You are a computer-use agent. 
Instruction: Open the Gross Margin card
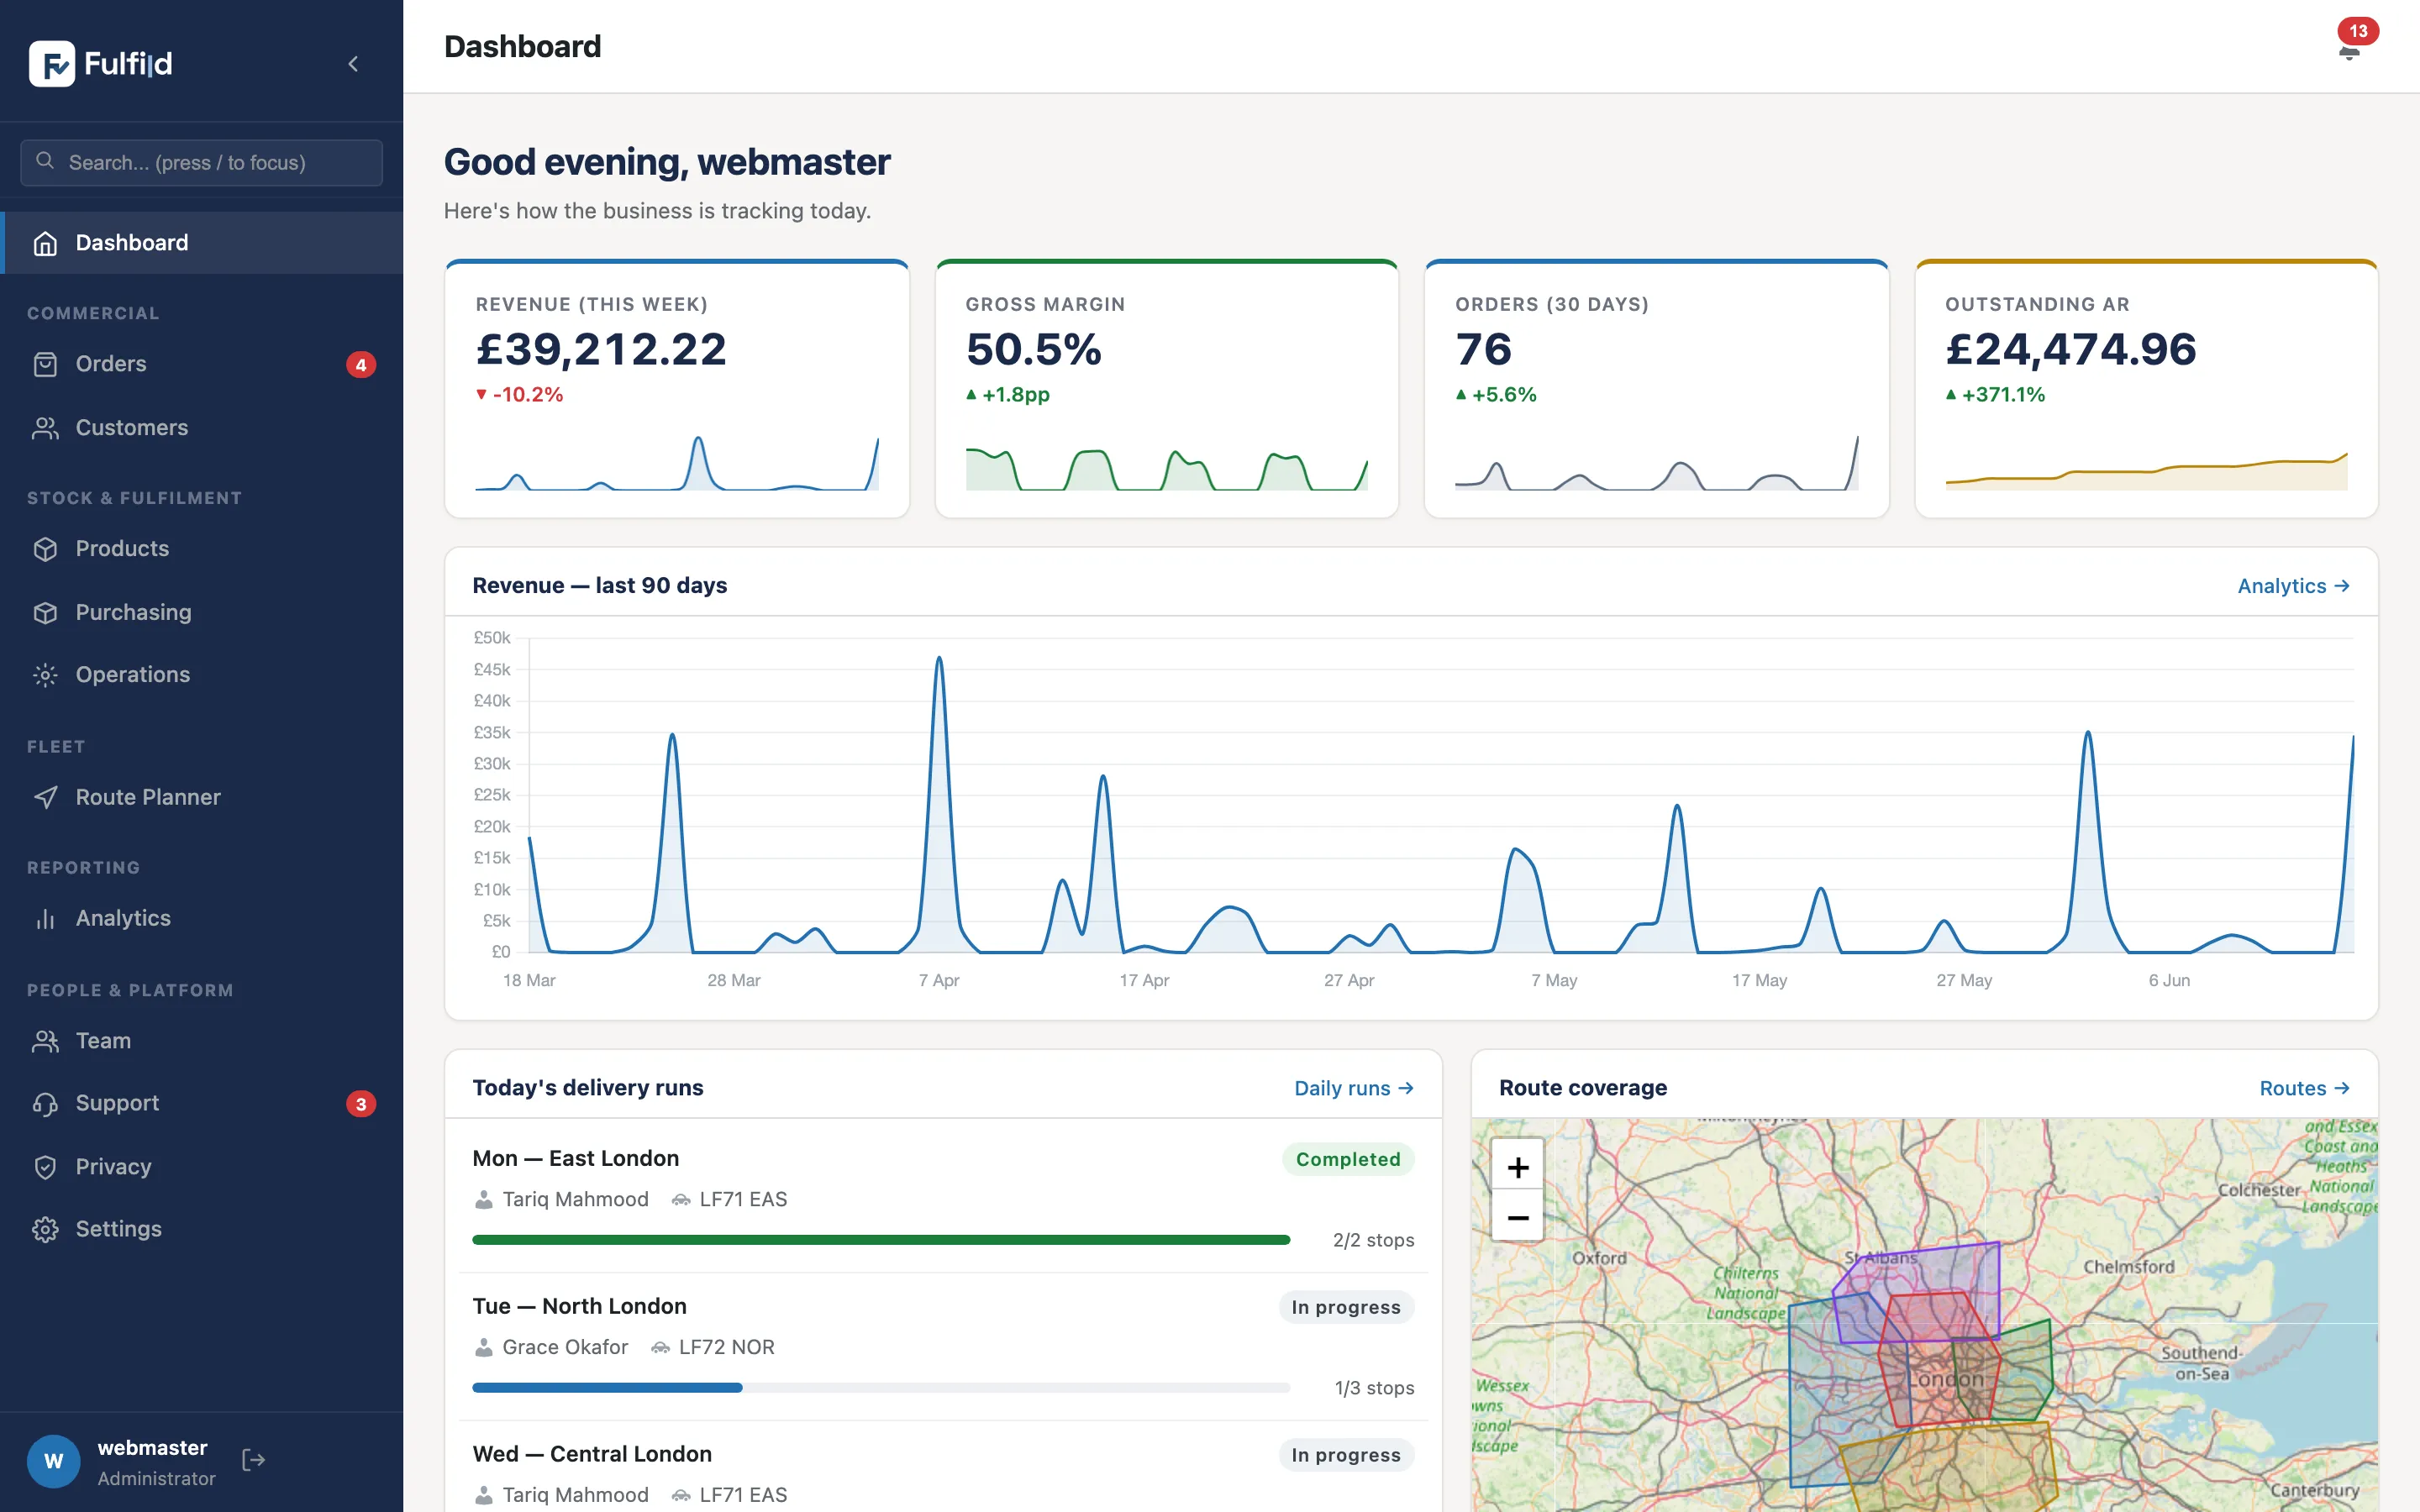pos(1166,389)
